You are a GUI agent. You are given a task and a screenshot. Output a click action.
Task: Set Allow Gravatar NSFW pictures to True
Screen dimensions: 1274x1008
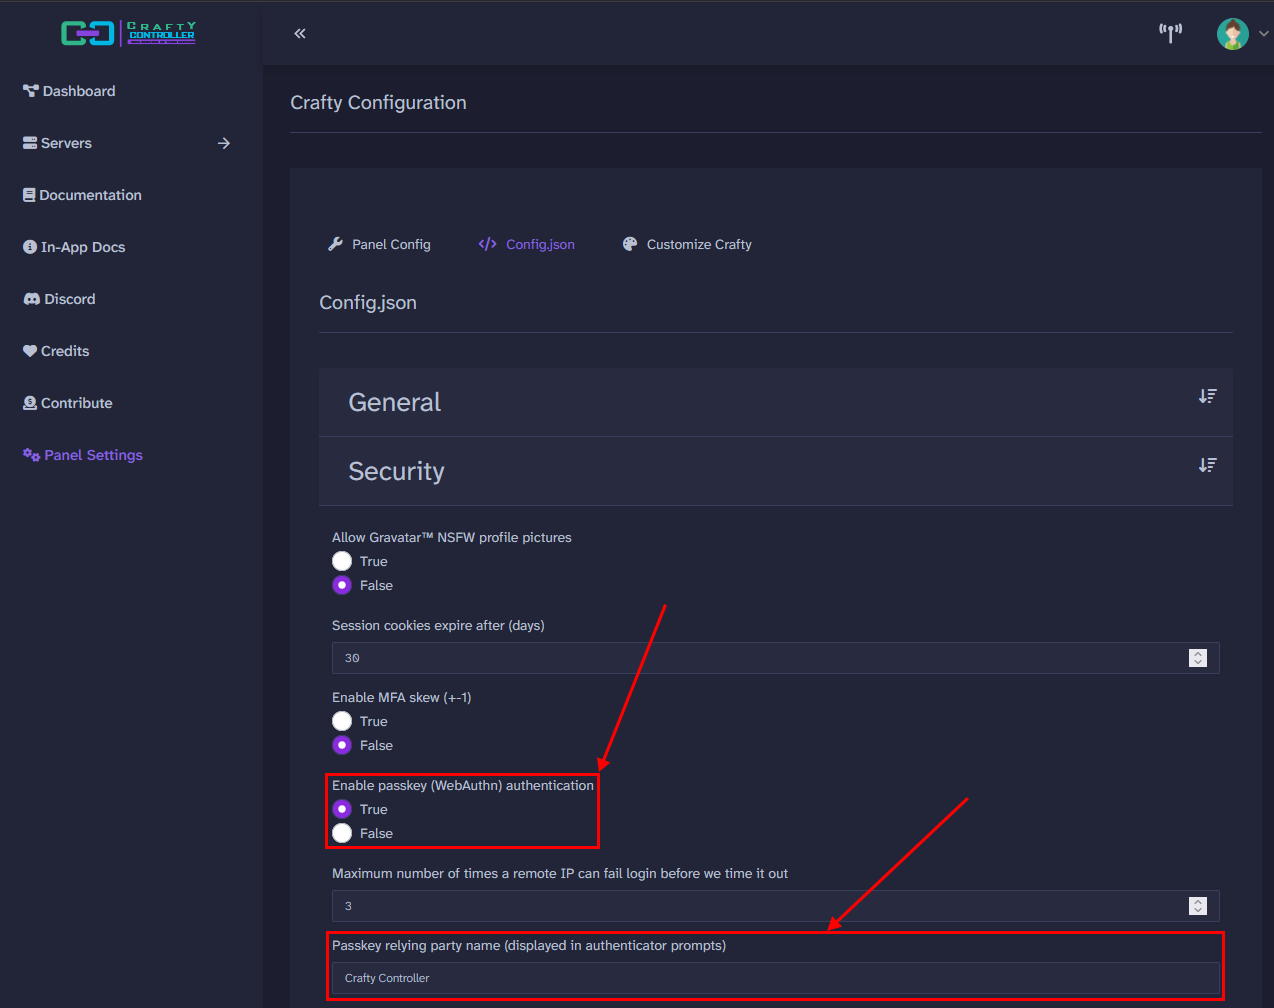coord(341,561)
